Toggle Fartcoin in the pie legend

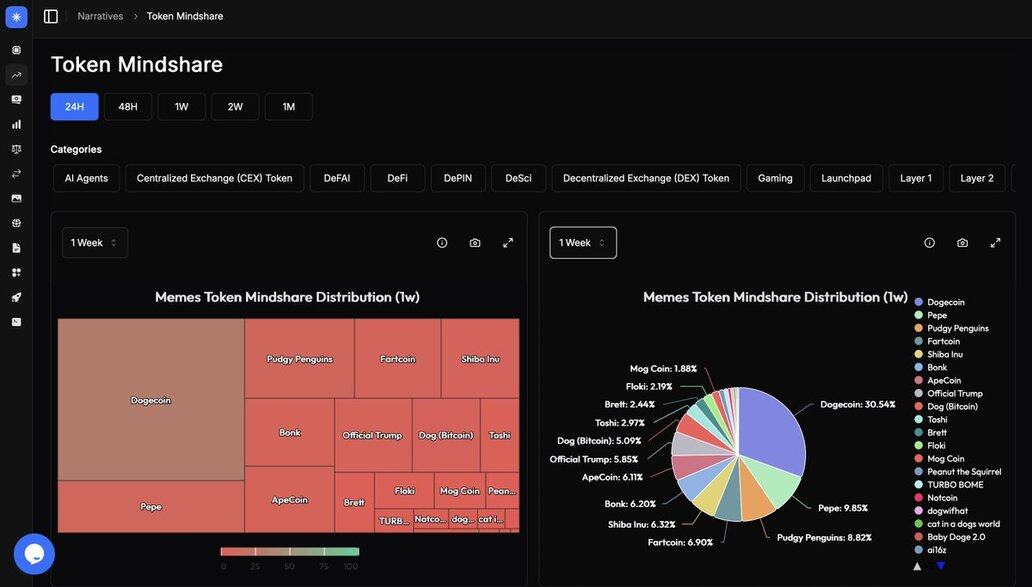[x=937, y=342]
